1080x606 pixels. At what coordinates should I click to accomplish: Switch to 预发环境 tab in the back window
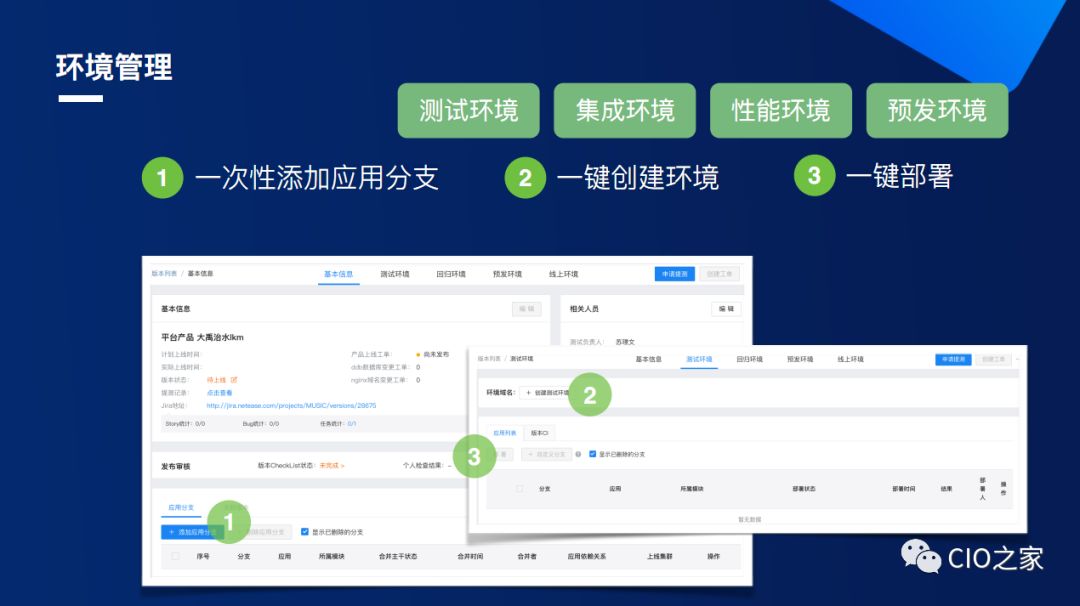click(507, 274)
